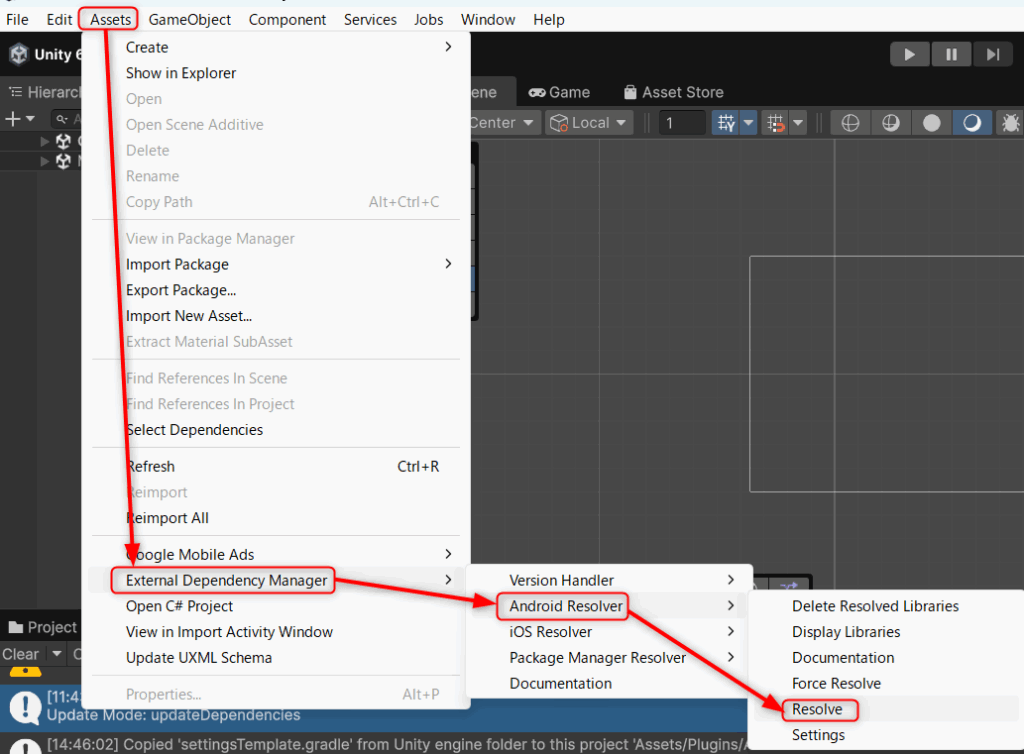
Task: Open the Jobs menu
Action: (x=428, y=20)
